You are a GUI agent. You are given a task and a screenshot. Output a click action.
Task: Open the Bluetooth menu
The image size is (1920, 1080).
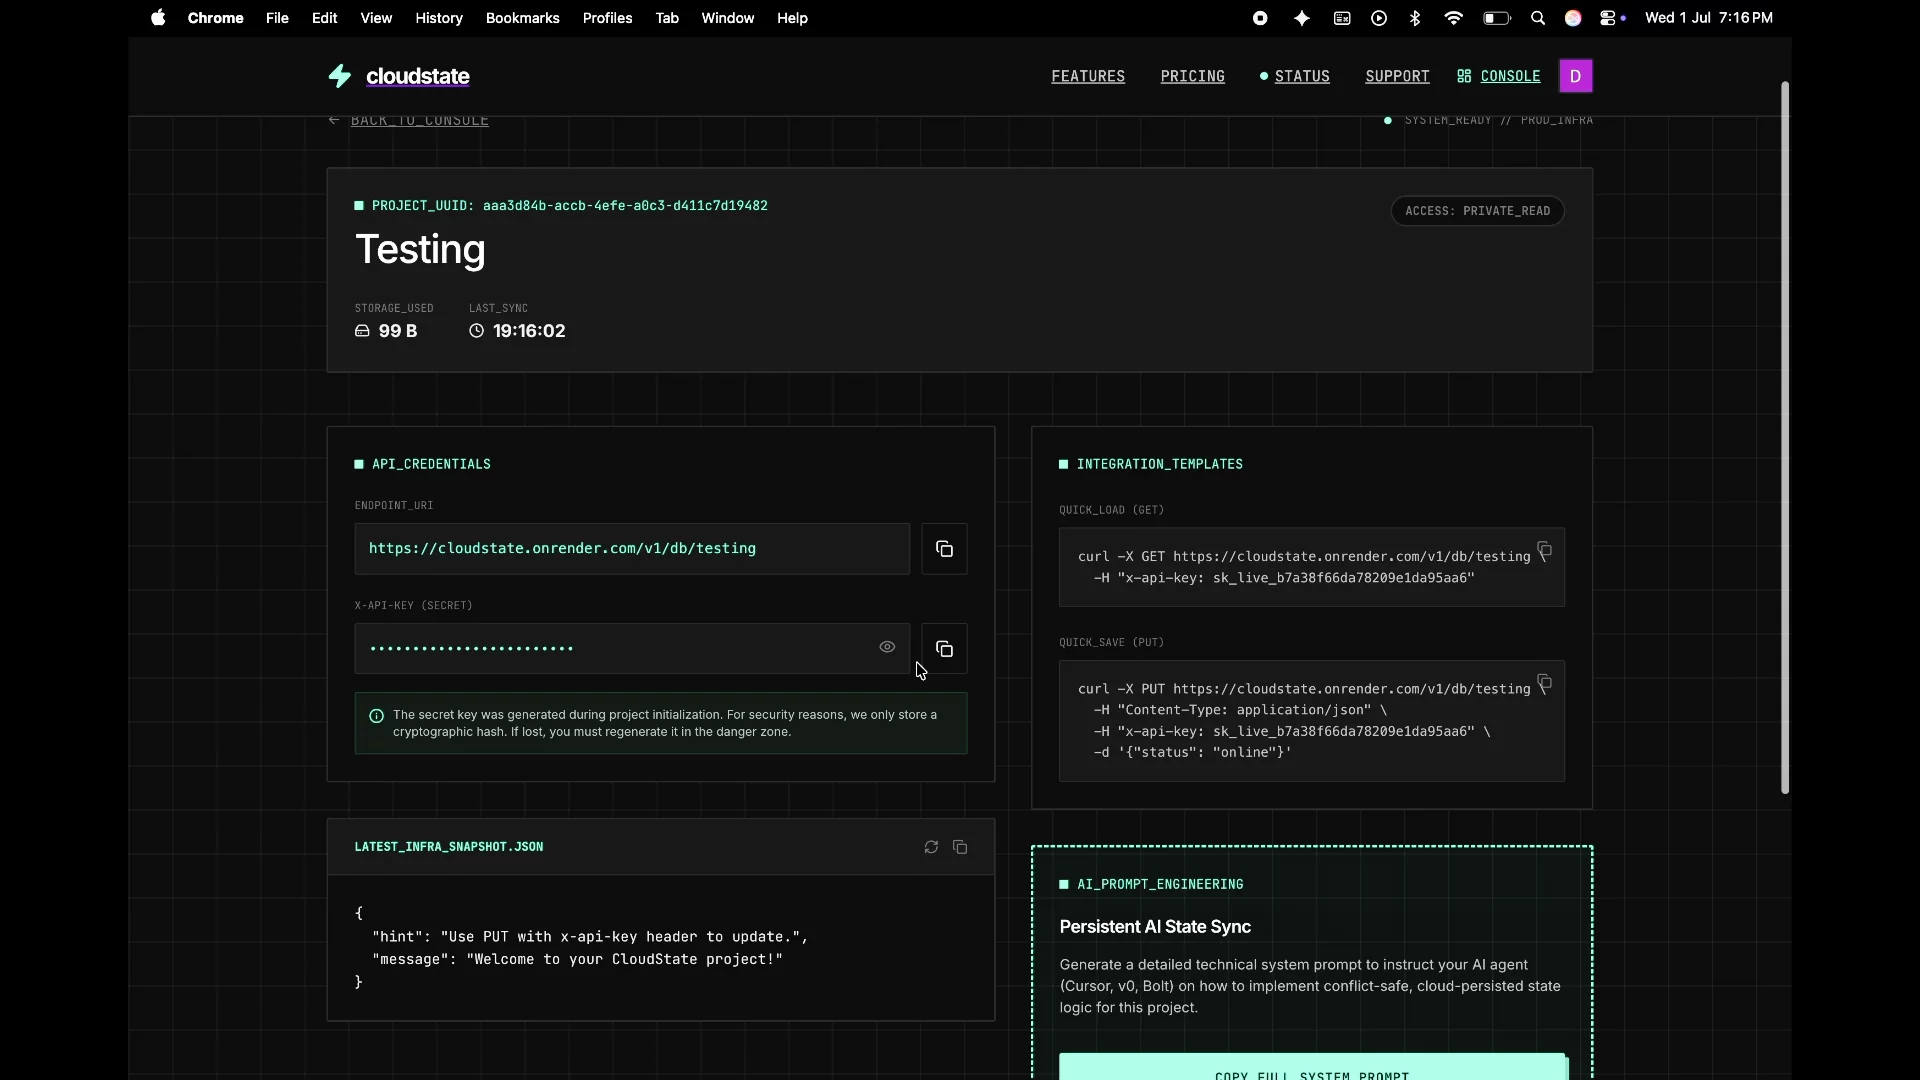pyautogui.click(x=1415, y=18)
